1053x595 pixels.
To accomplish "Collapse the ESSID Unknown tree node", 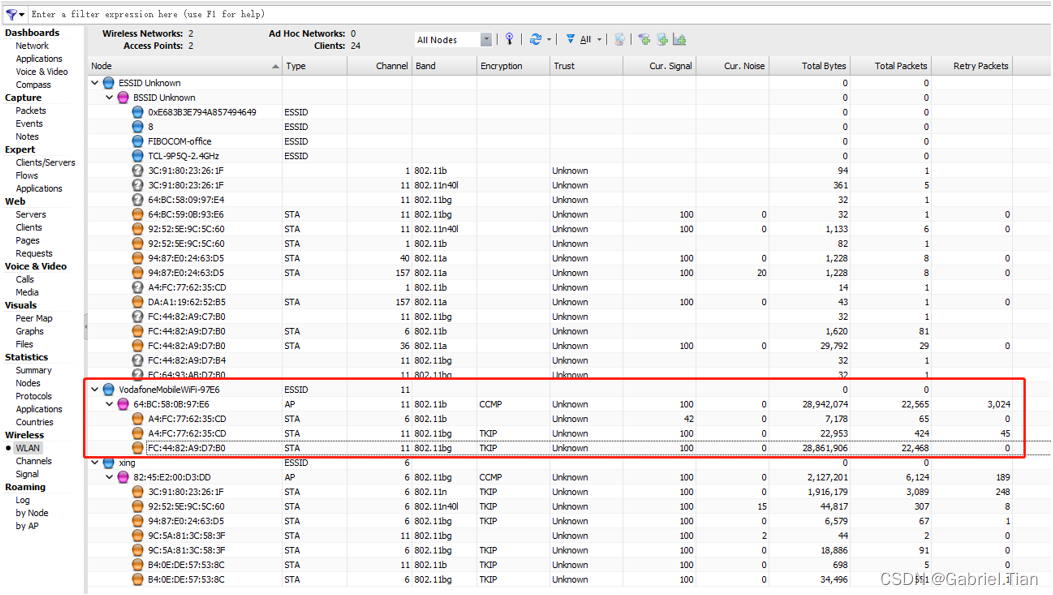I will pyautogui.click(x=95, y=83).
